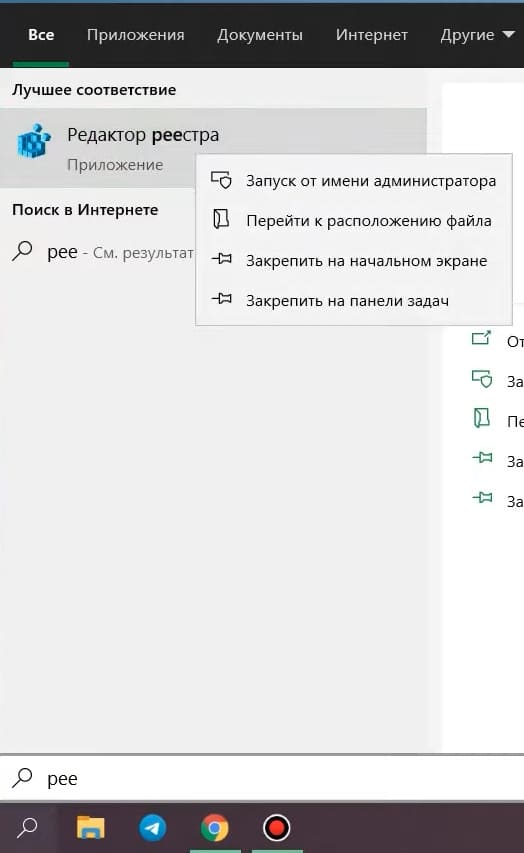Click the open icon in right panel
524x853 pixels.
(x=482, y=338)
